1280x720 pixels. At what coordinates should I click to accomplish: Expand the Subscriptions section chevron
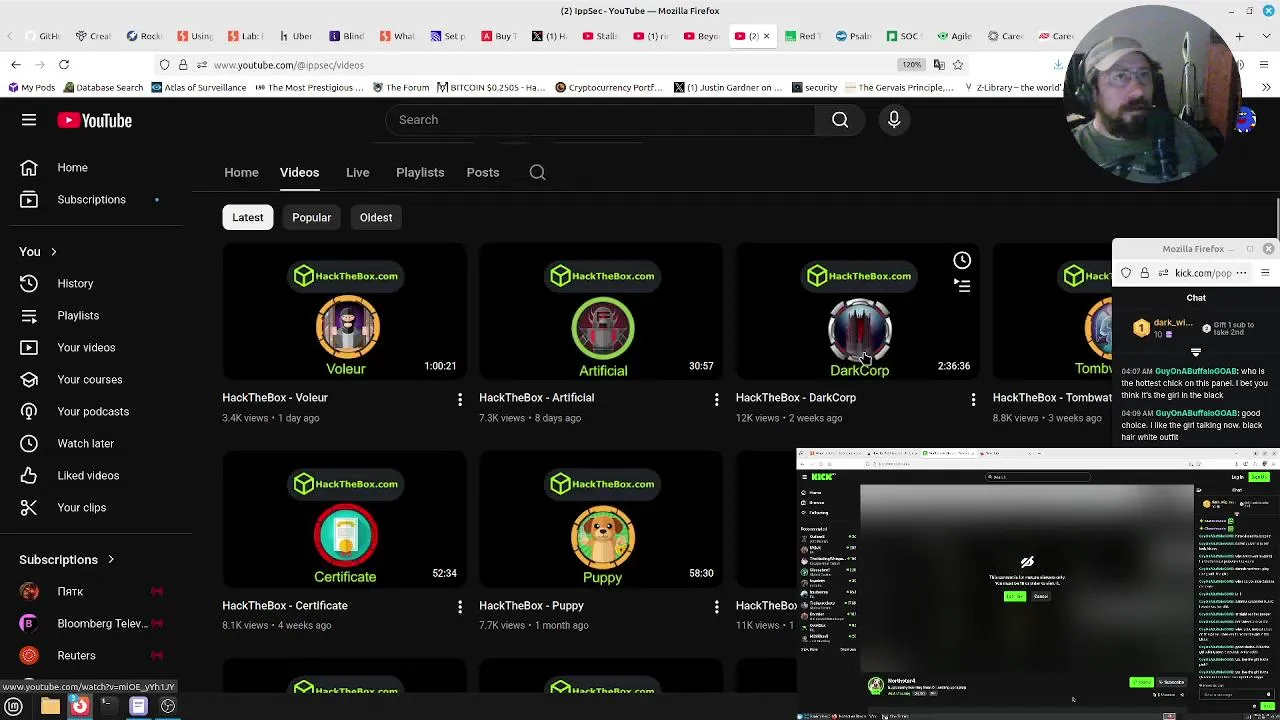point(111,560)
